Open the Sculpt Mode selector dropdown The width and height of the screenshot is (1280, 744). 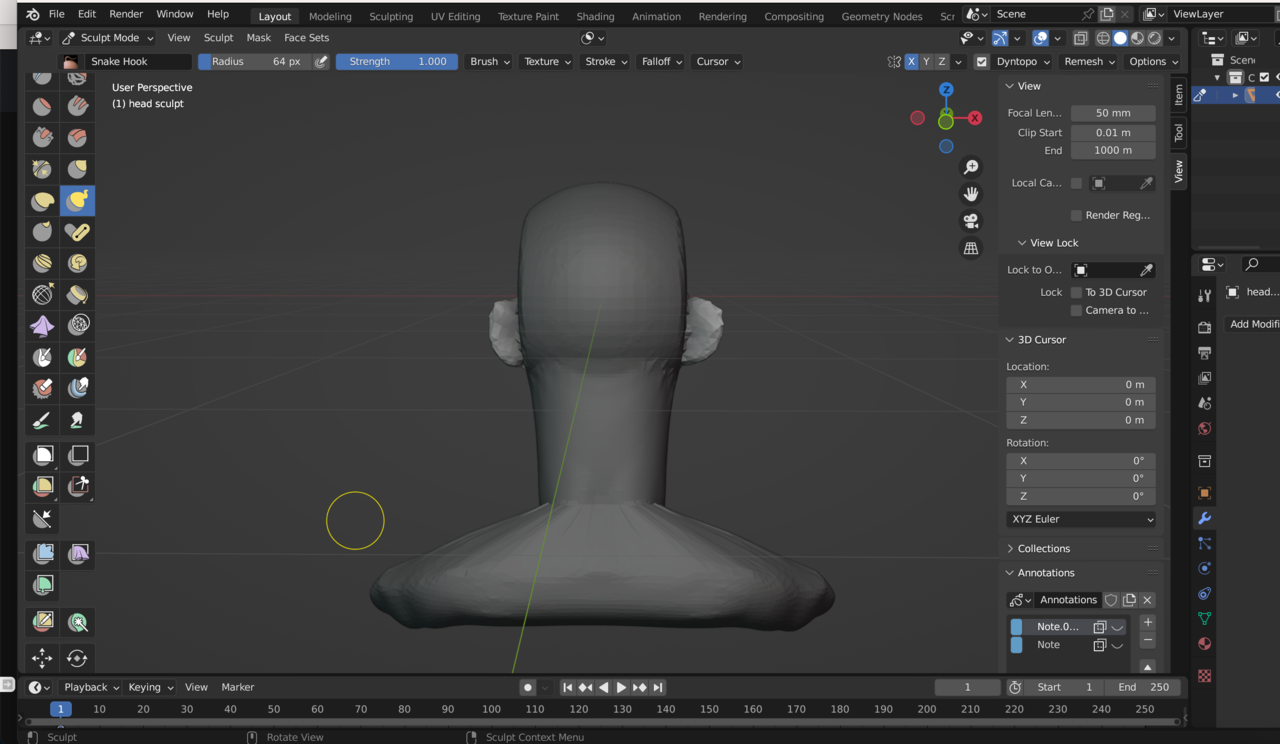pos(108,38)
